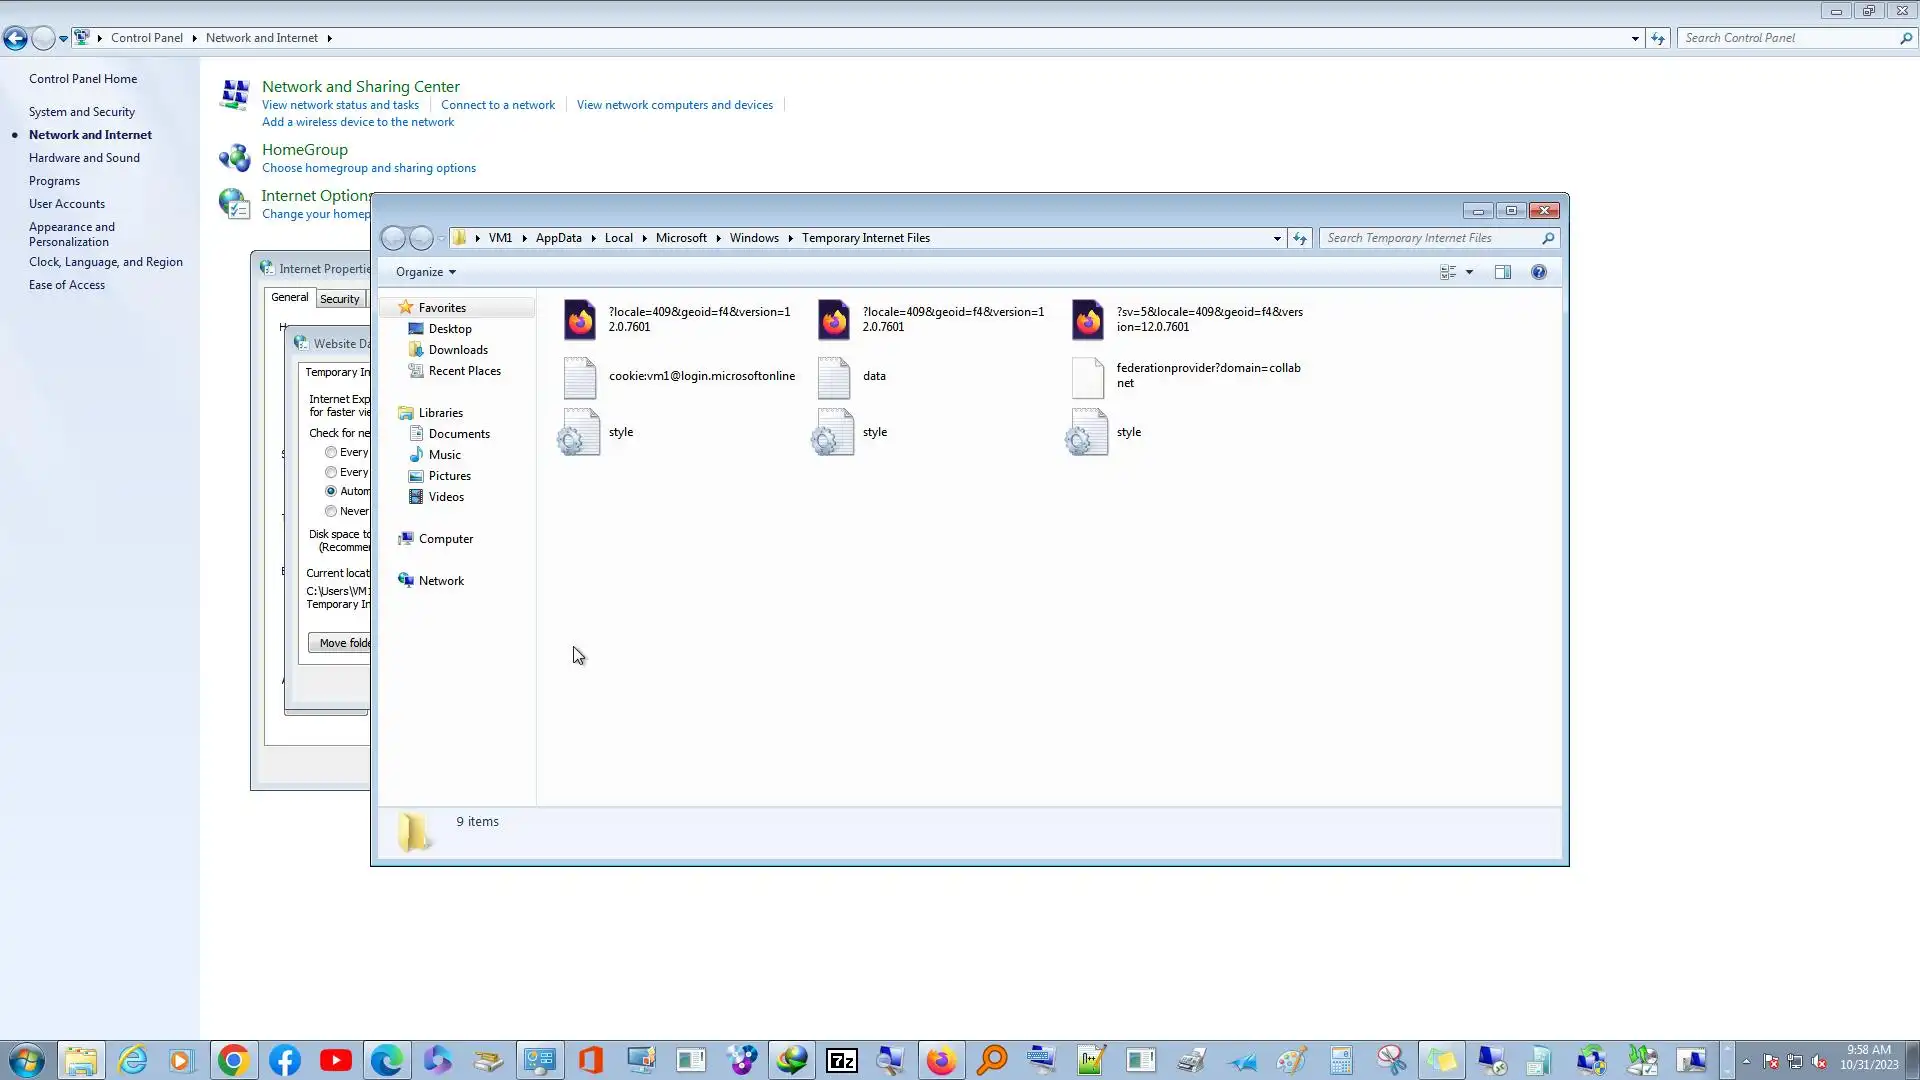Select the first Firefox locale file icon
This screenshot has height=1080, width=1920.
click(x=579, y=320)
